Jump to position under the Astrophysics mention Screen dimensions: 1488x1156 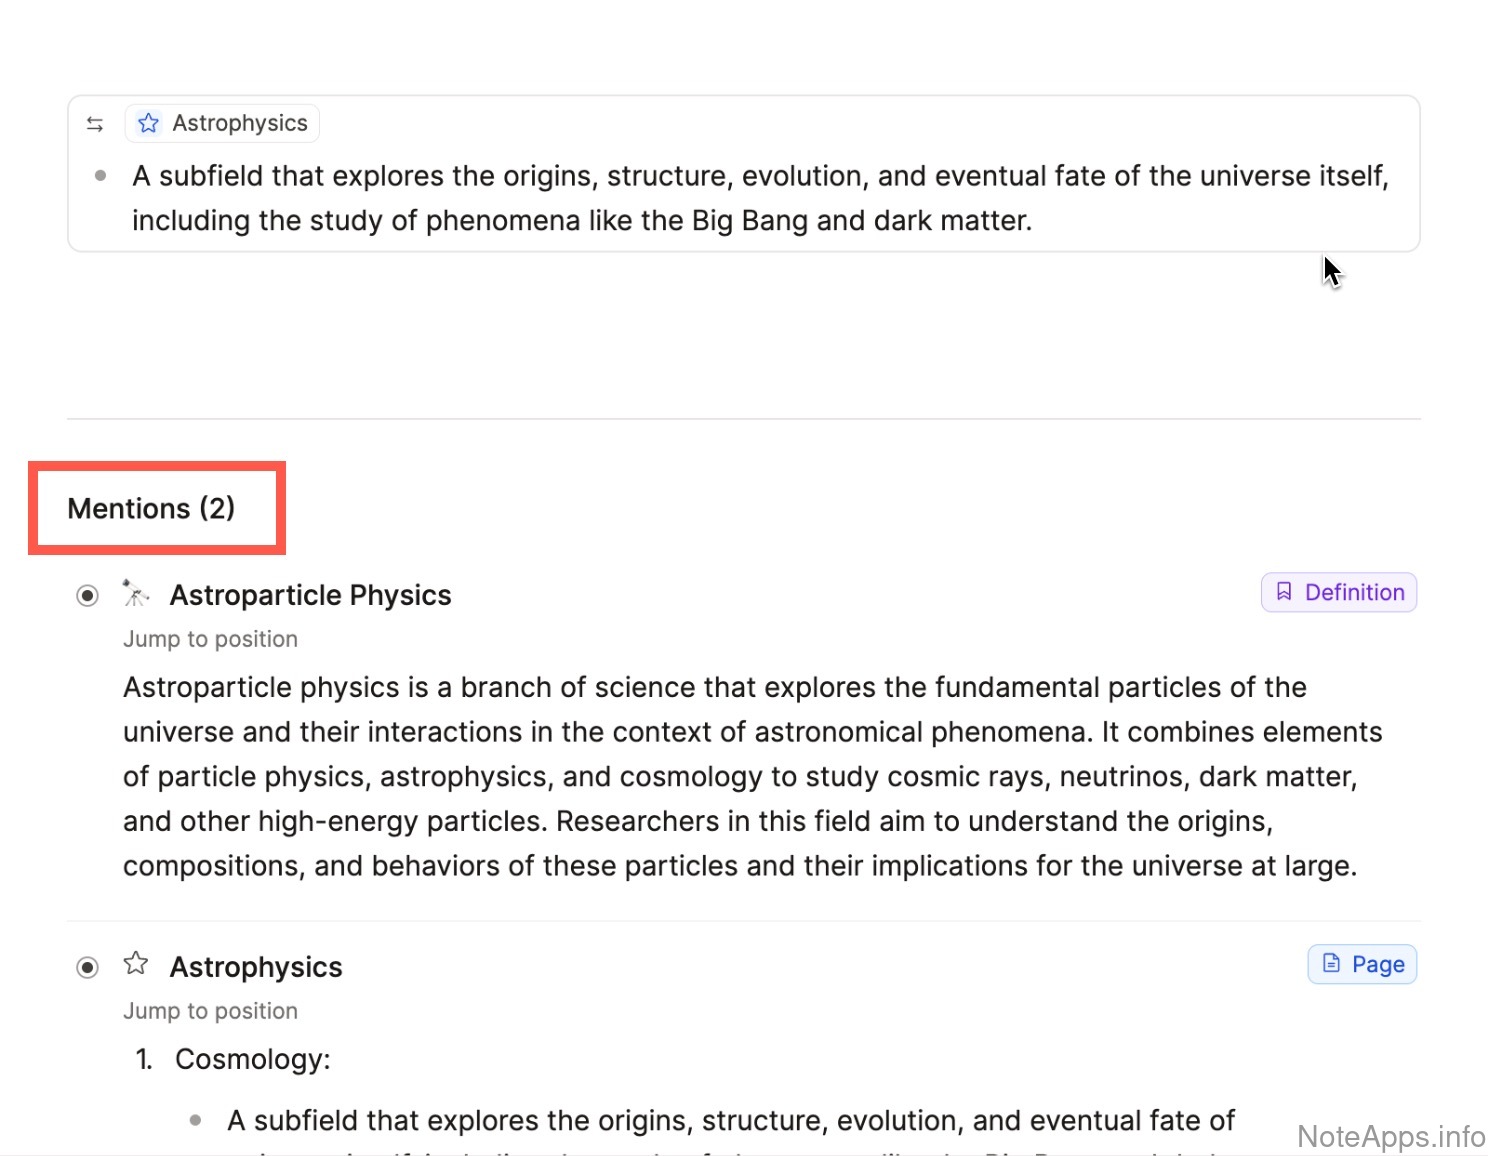pos(210,1011)
